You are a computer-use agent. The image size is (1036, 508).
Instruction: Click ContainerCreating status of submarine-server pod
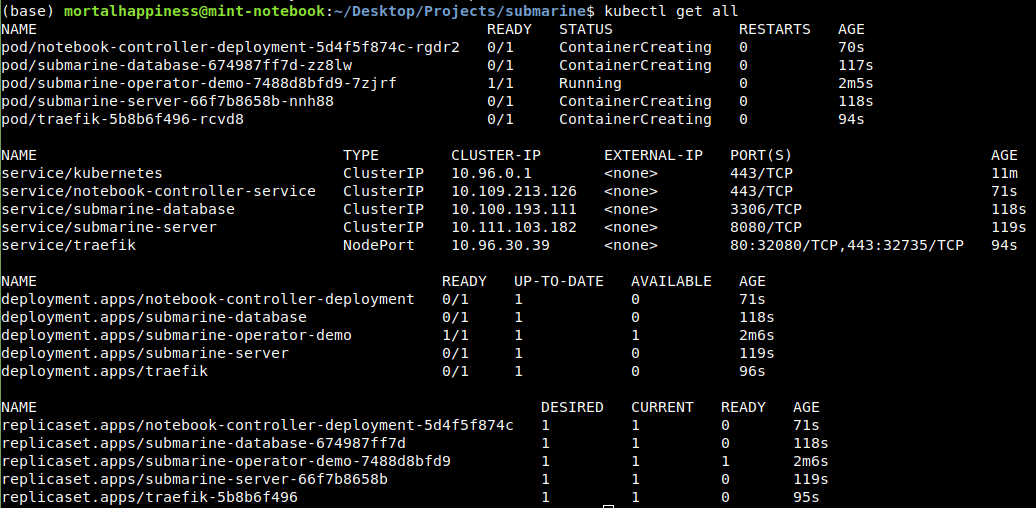tap(635, 101)
